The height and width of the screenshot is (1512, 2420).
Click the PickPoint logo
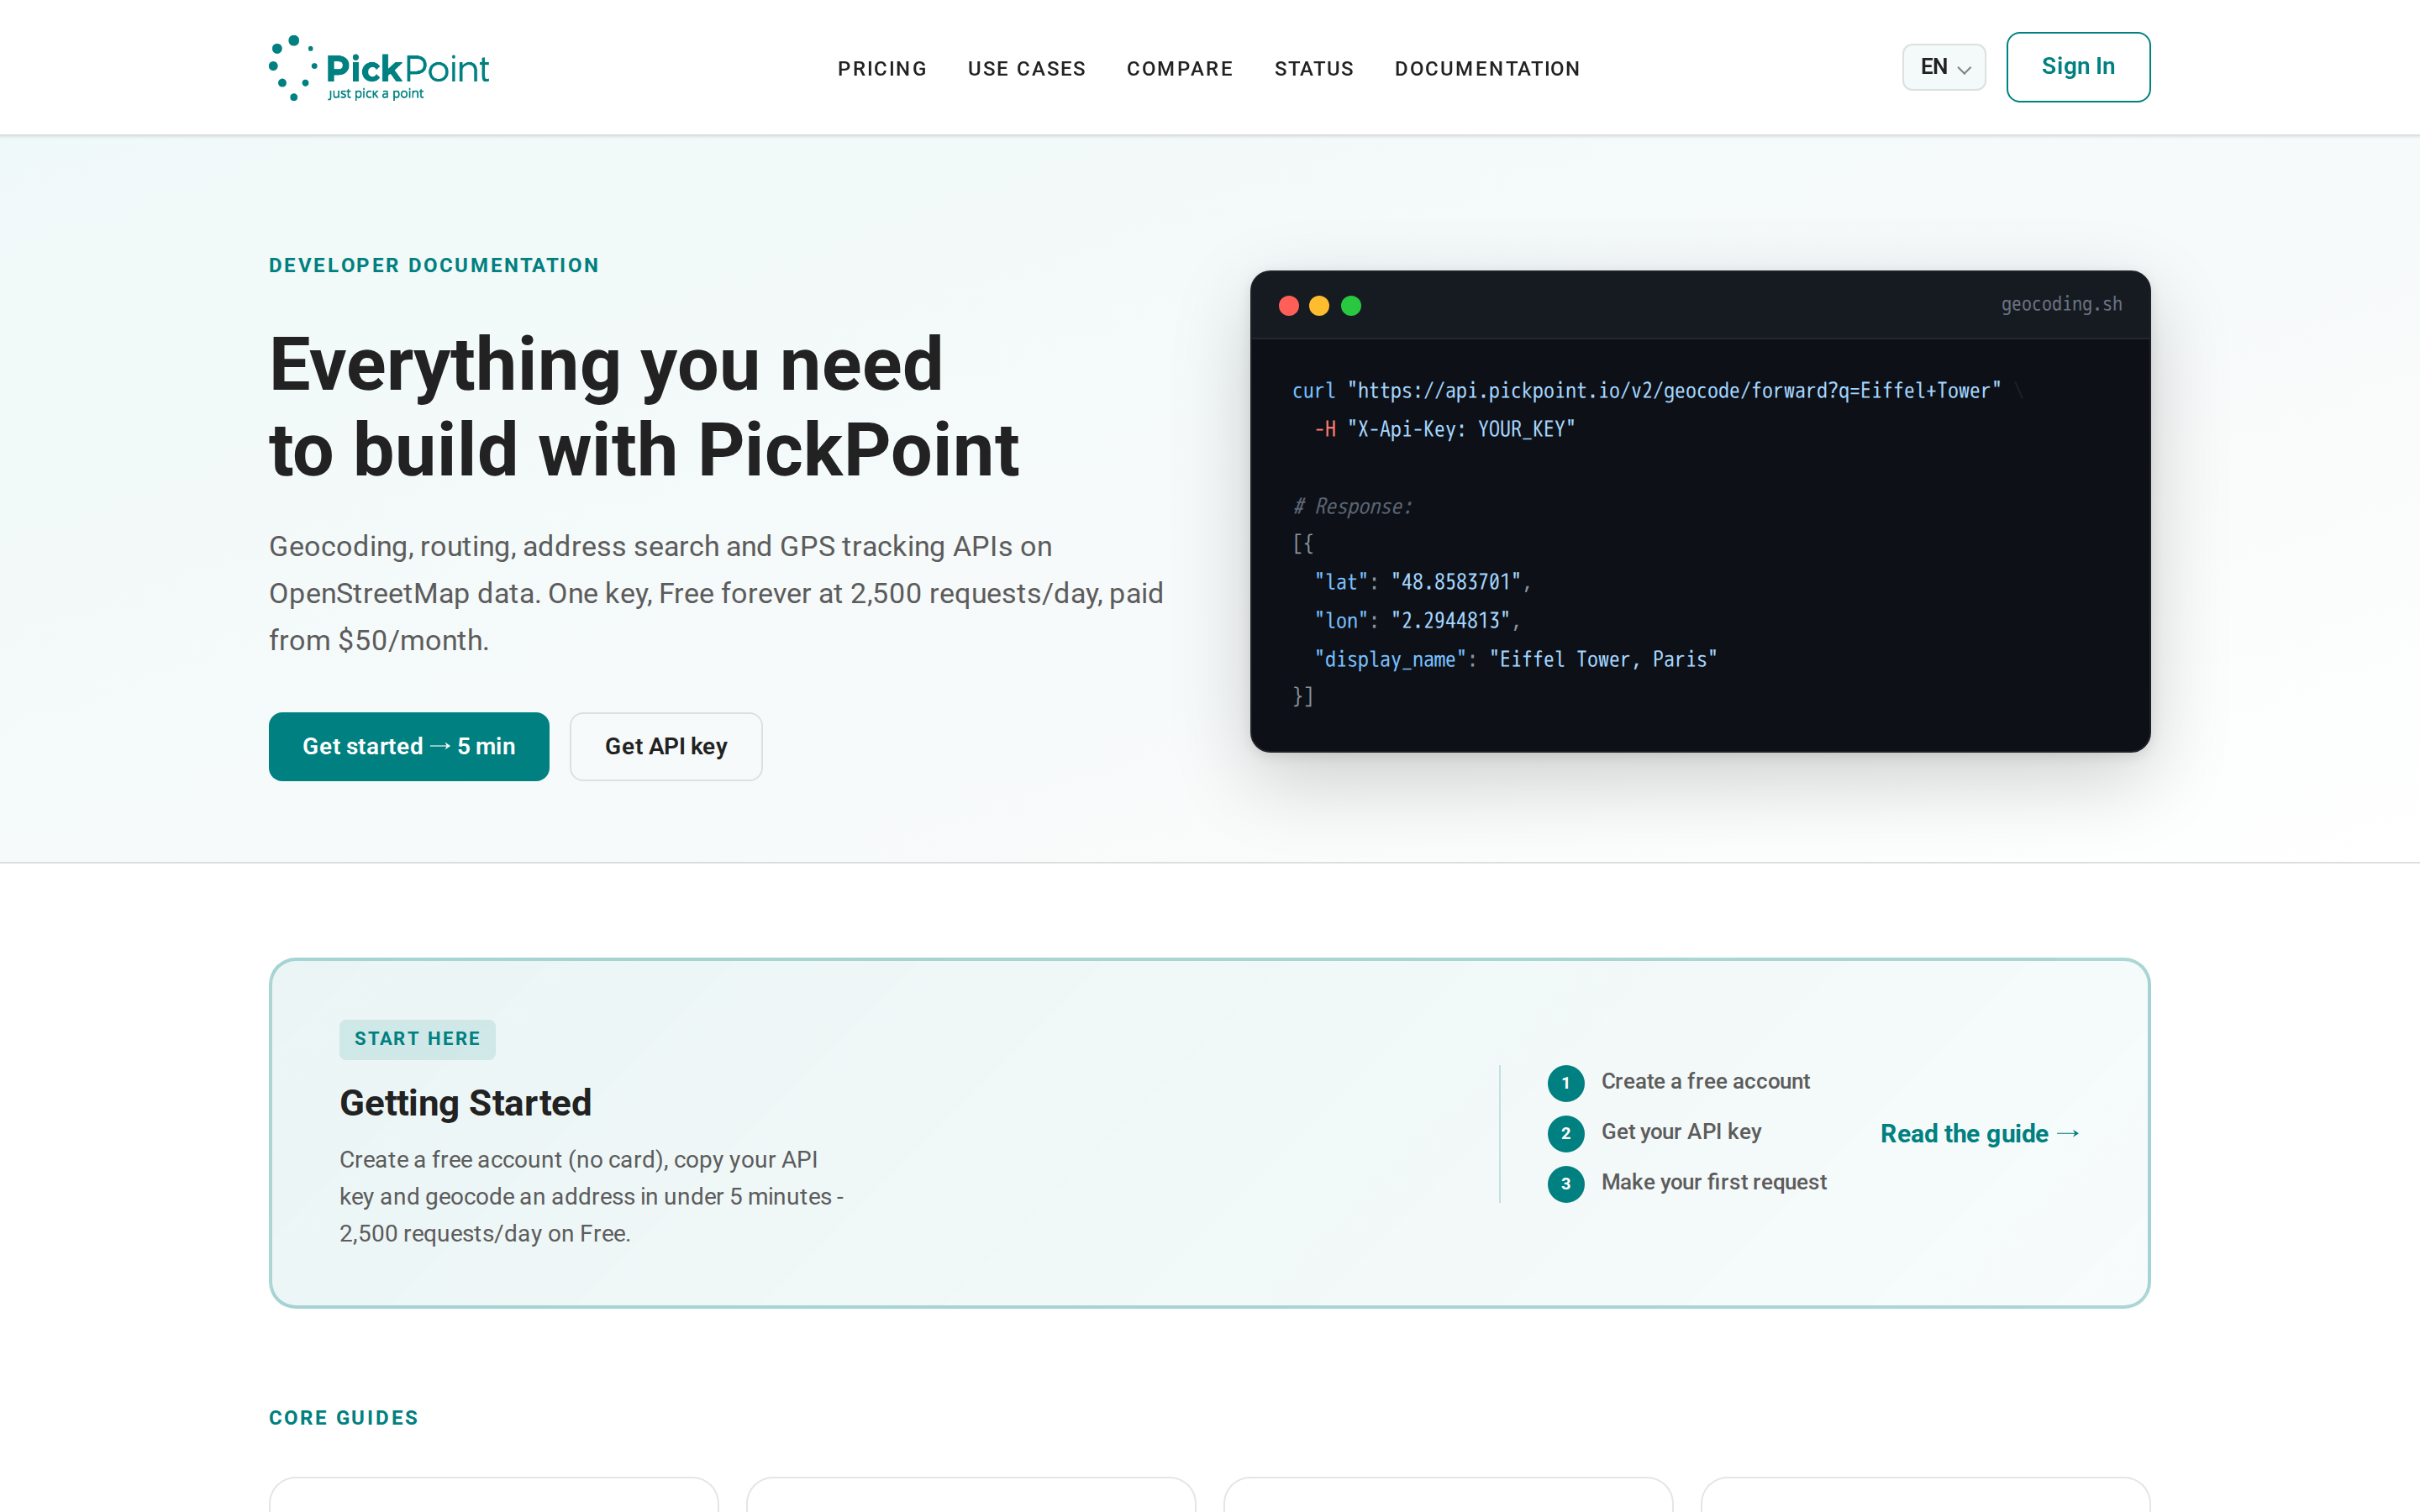point(379,68)
